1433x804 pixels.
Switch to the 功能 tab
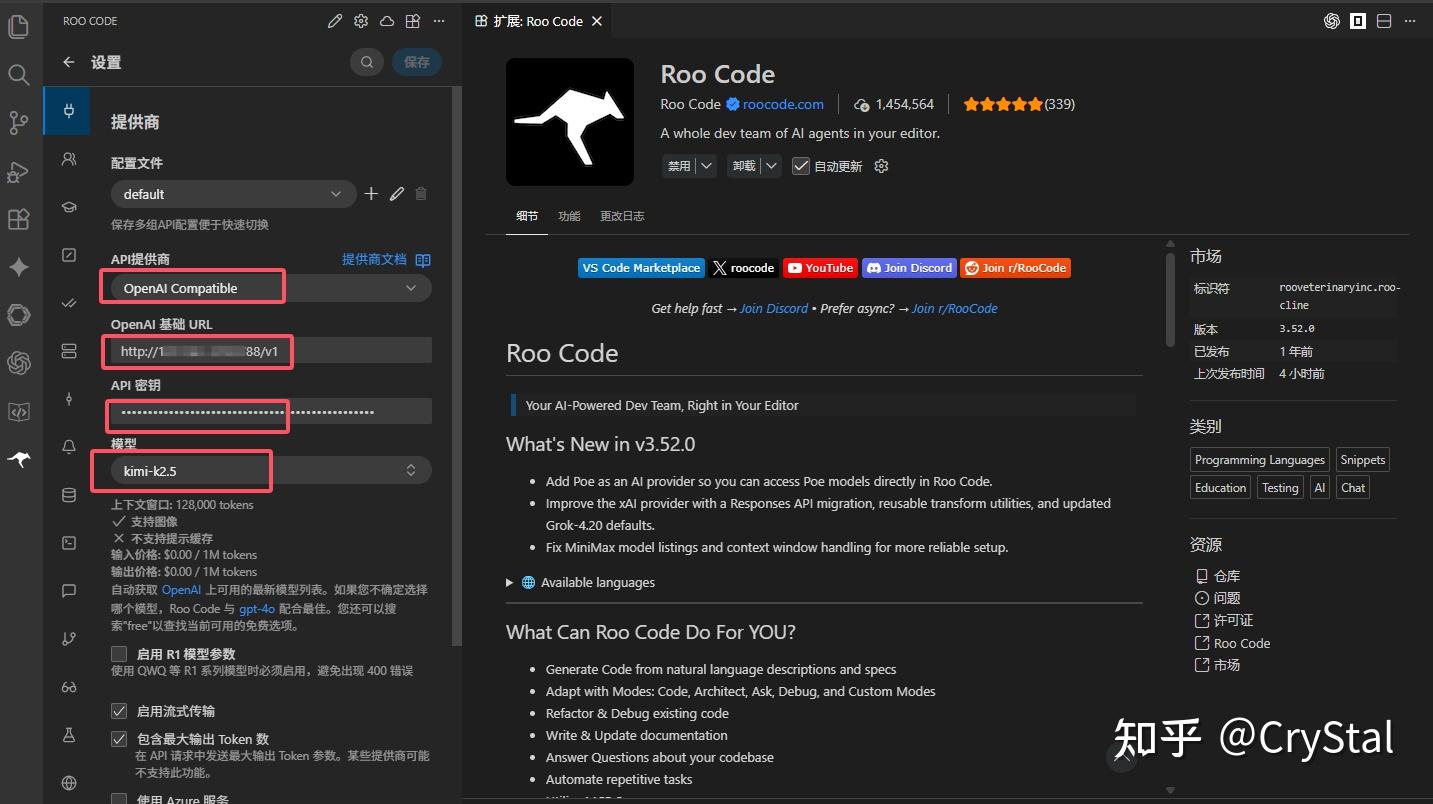click(x=569, y=216)
